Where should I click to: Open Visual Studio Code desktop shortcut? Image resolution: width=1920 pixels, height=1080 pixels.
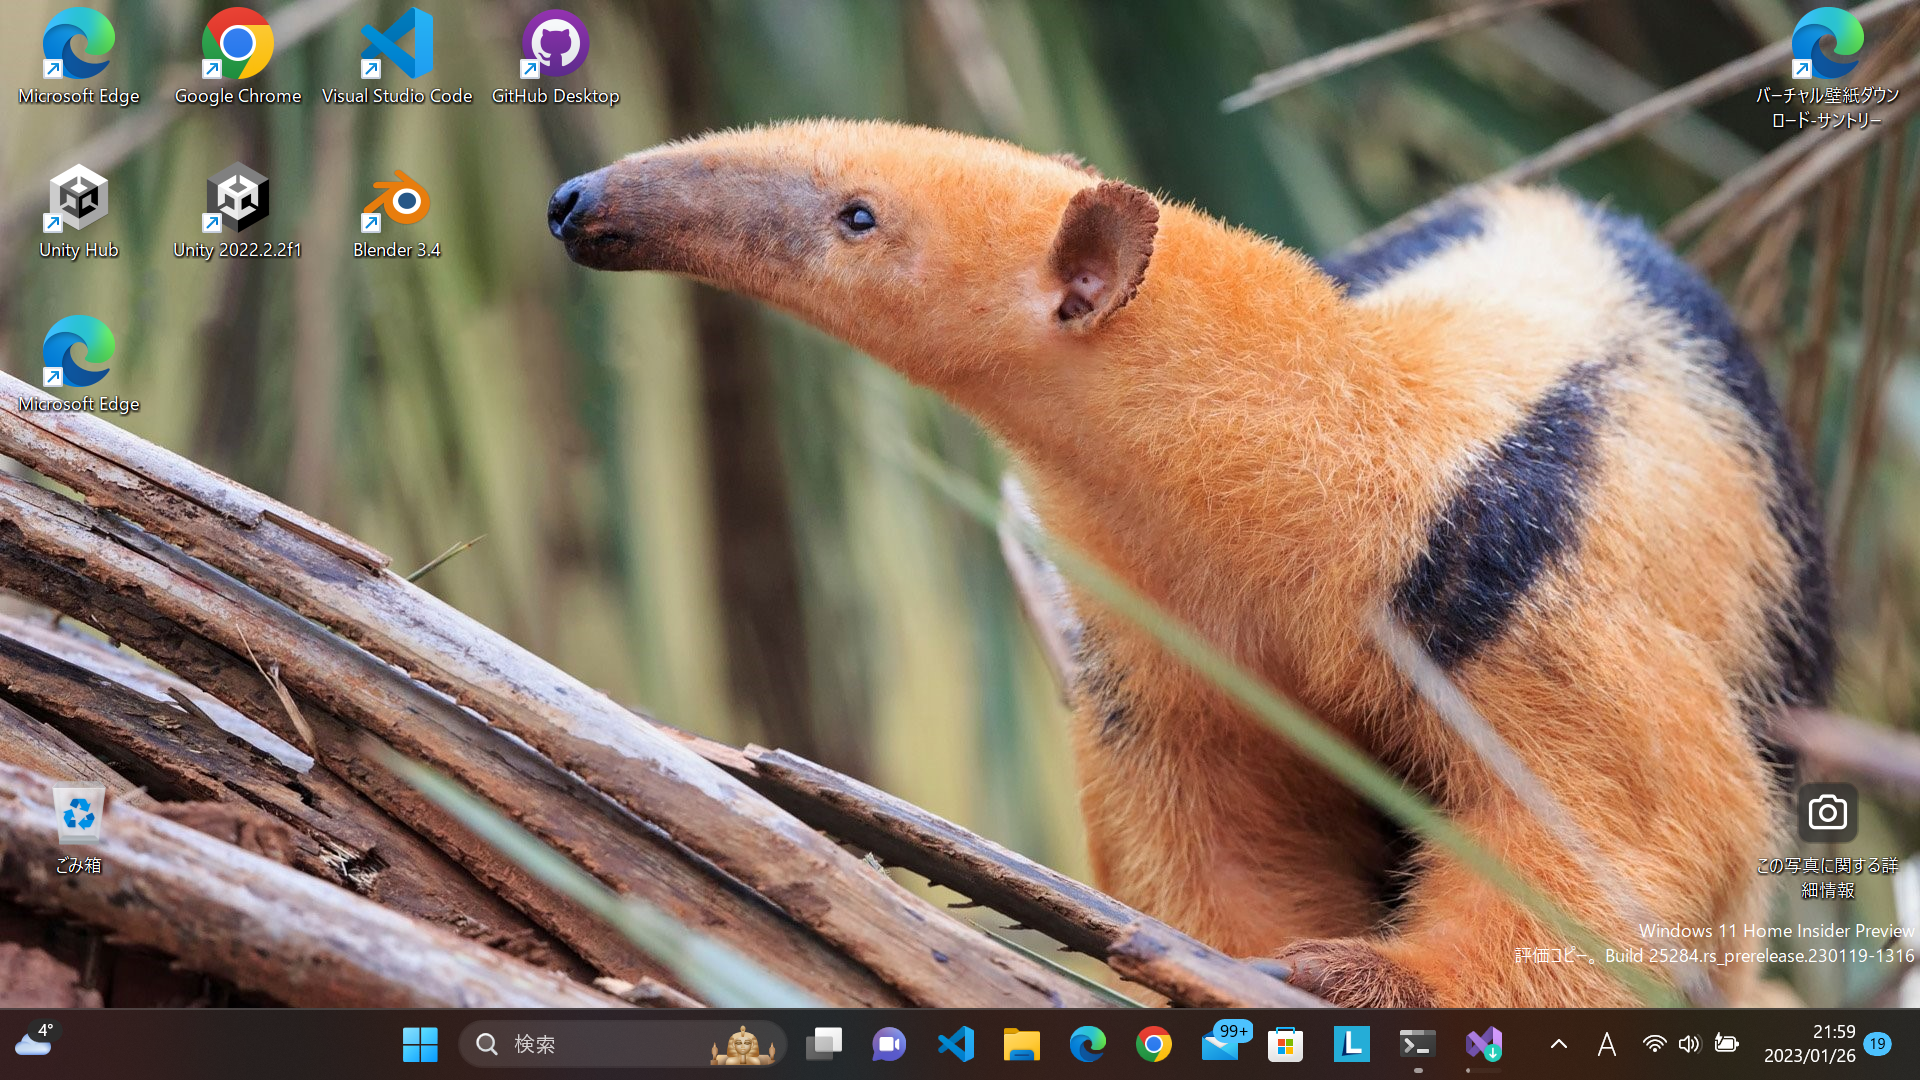coord(397,57)
